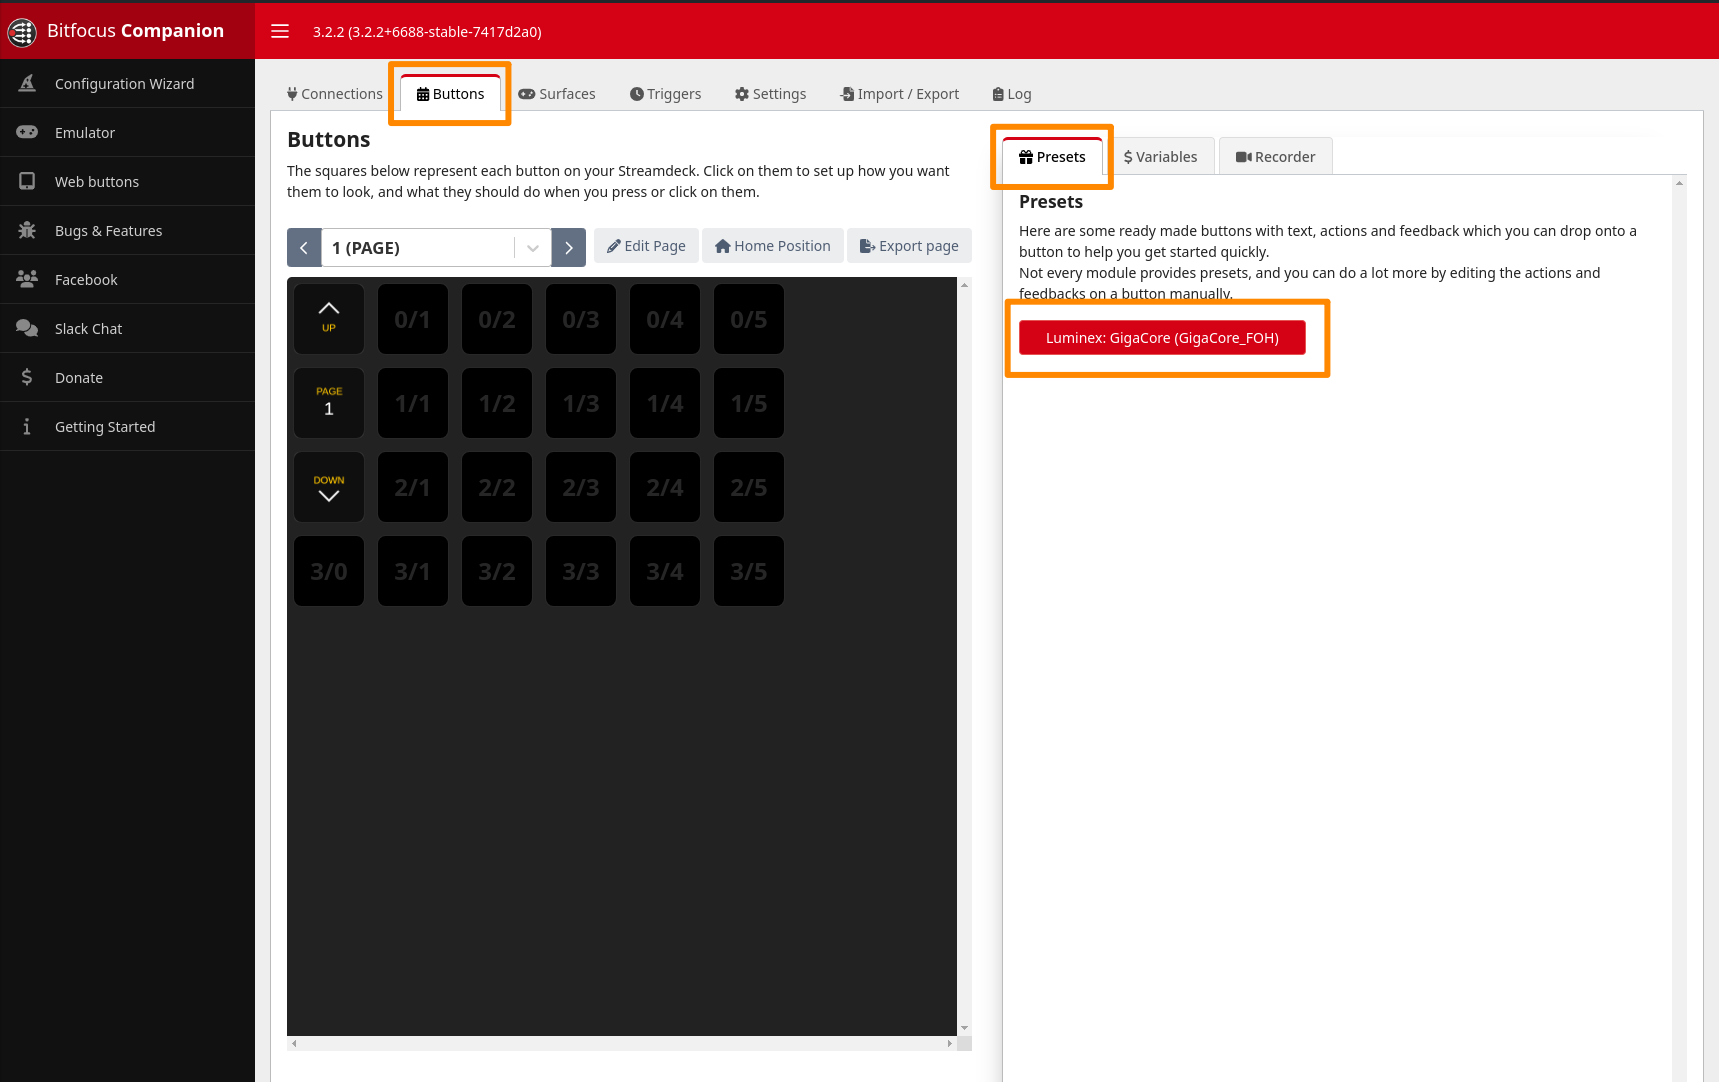Open the Emulator from sidebar
The height and width of the screenshot is (1082, 1719).
[85, 133]
